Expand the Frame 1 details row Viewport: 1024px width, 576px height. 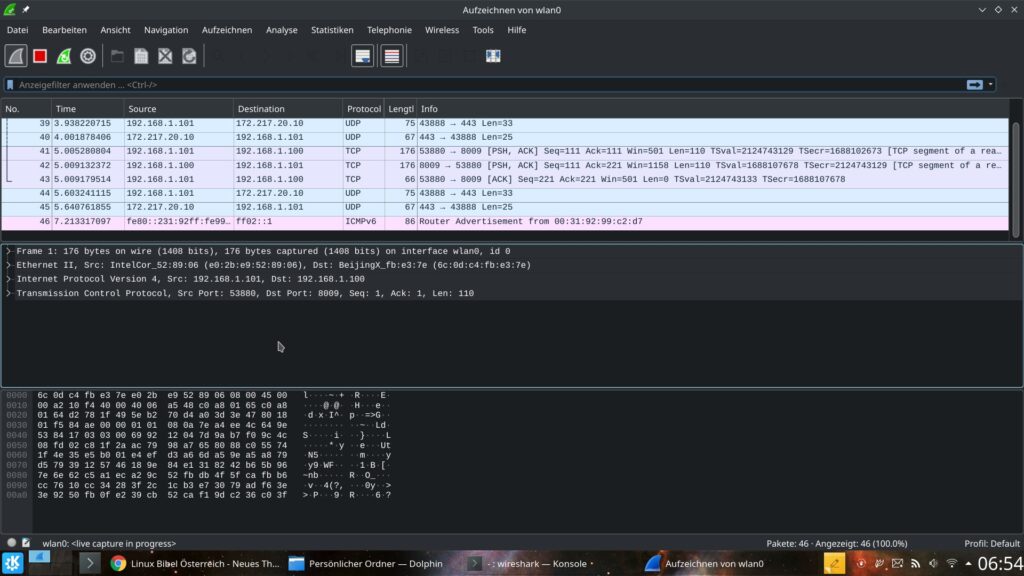[x=8, y=251]
